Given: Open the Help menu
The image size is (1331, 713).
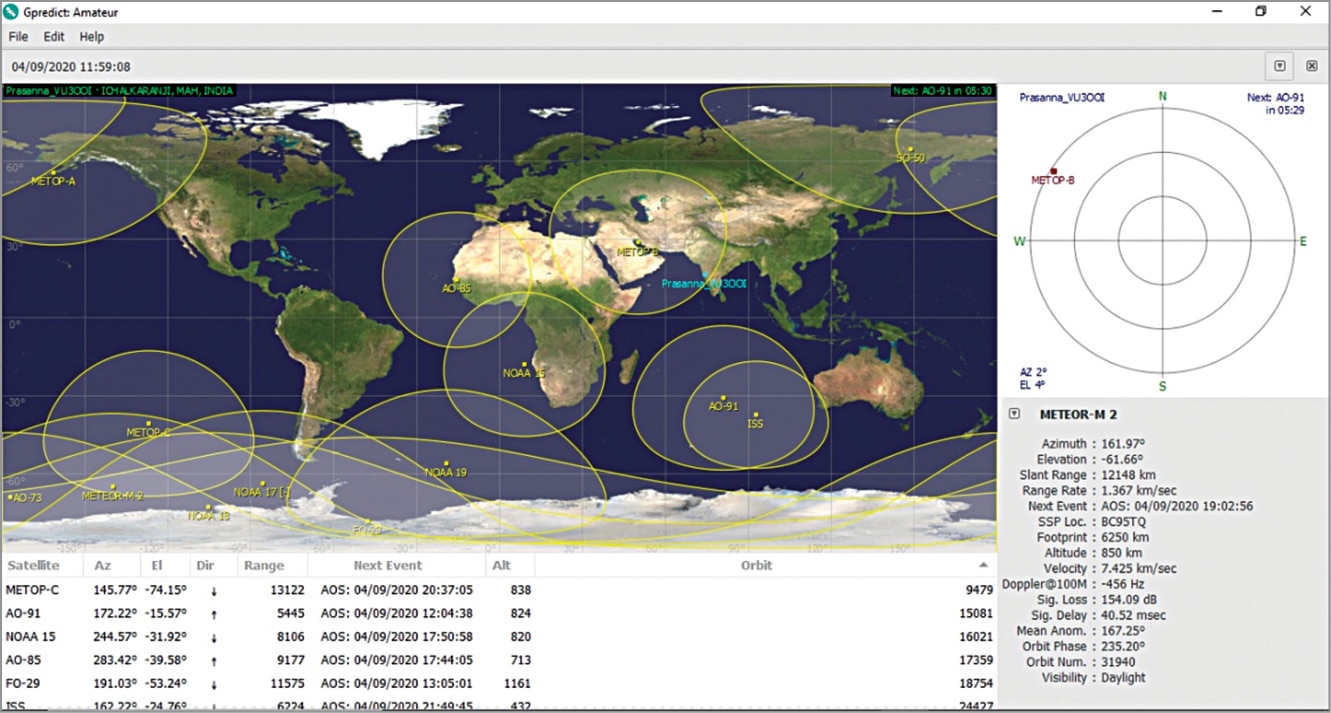Looking at the screenshot, I should point(91,36).
